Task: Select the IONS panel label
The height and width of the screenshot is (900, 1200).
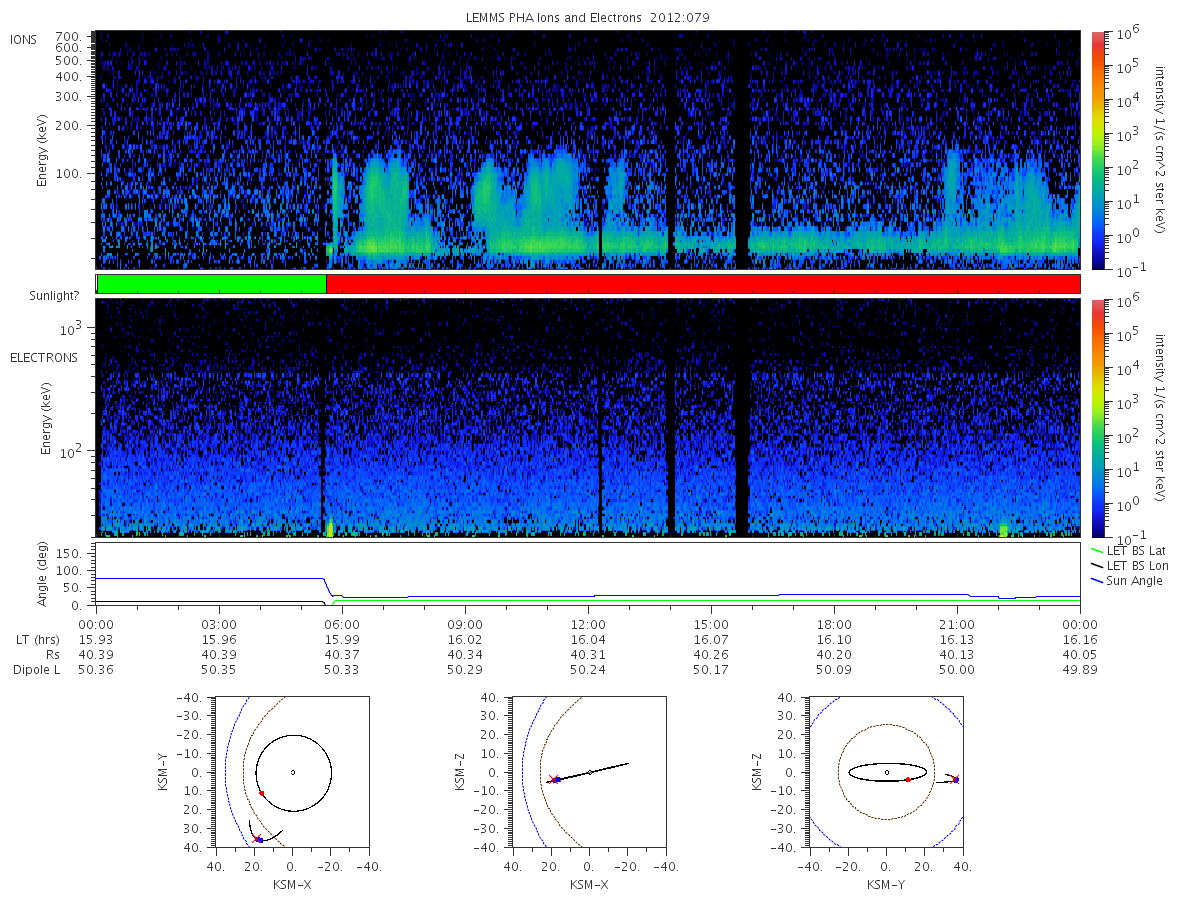Action: coord(24,40)
